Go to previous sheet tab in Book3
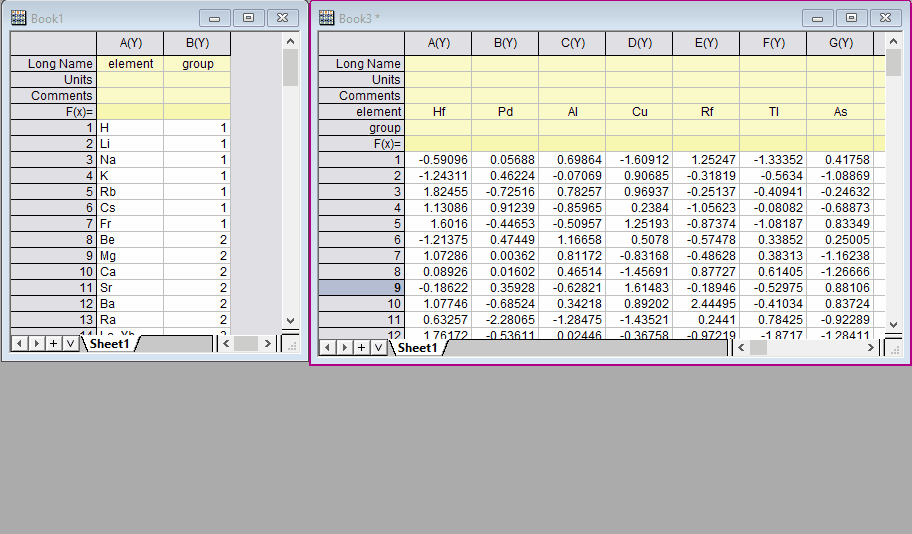Viewport: 912px width, 534px height. pos(326,347)
